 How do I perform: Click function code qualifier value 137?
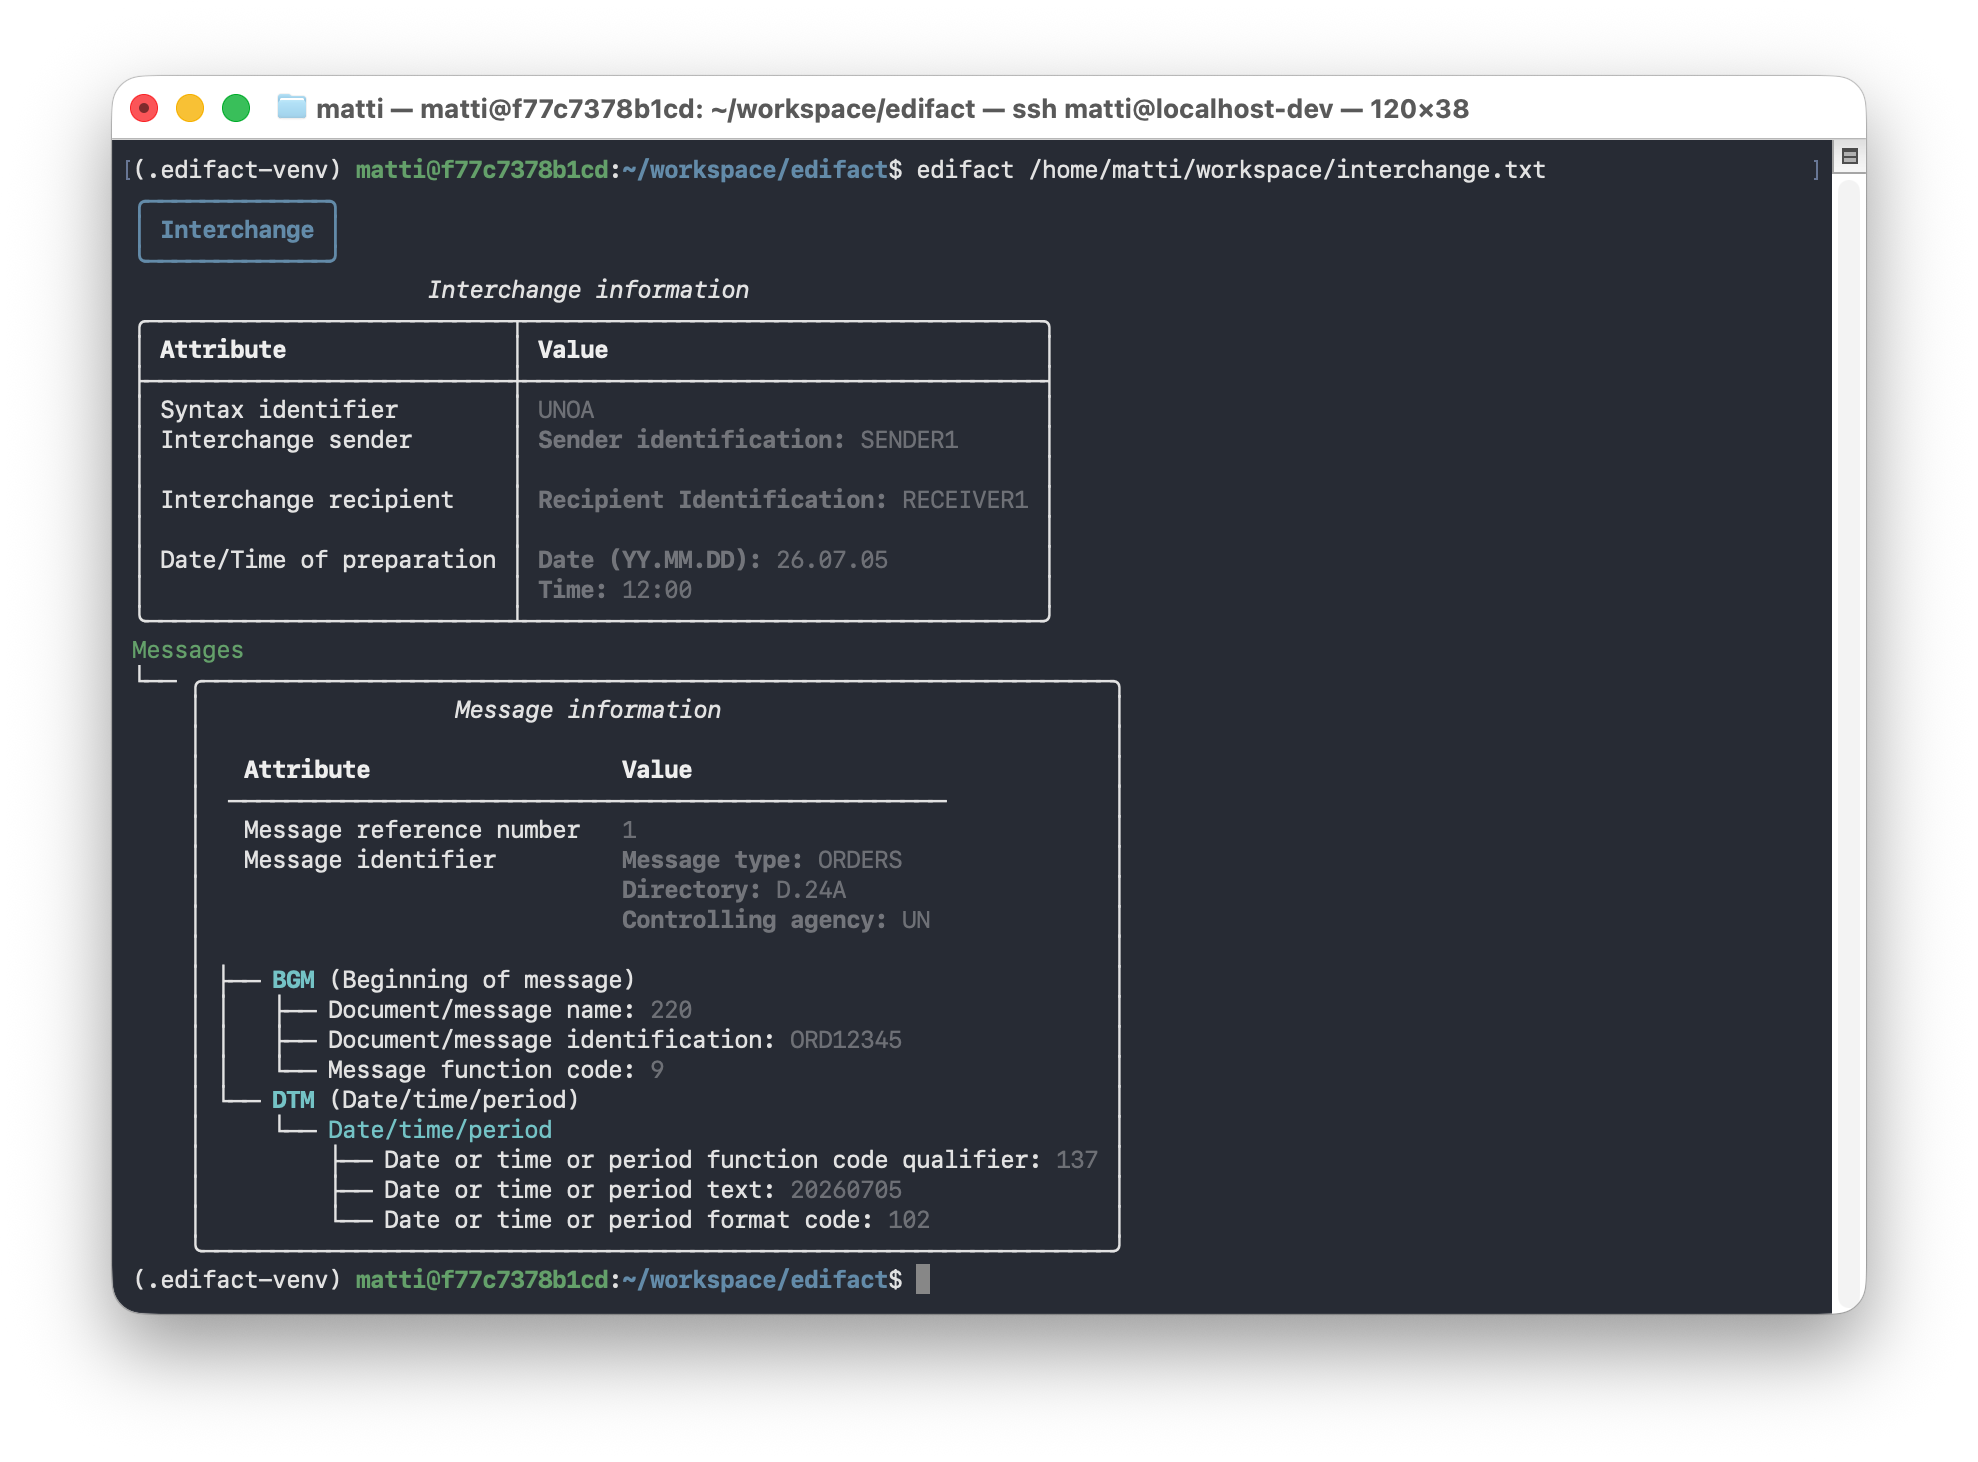[x=1077, y=1160]
